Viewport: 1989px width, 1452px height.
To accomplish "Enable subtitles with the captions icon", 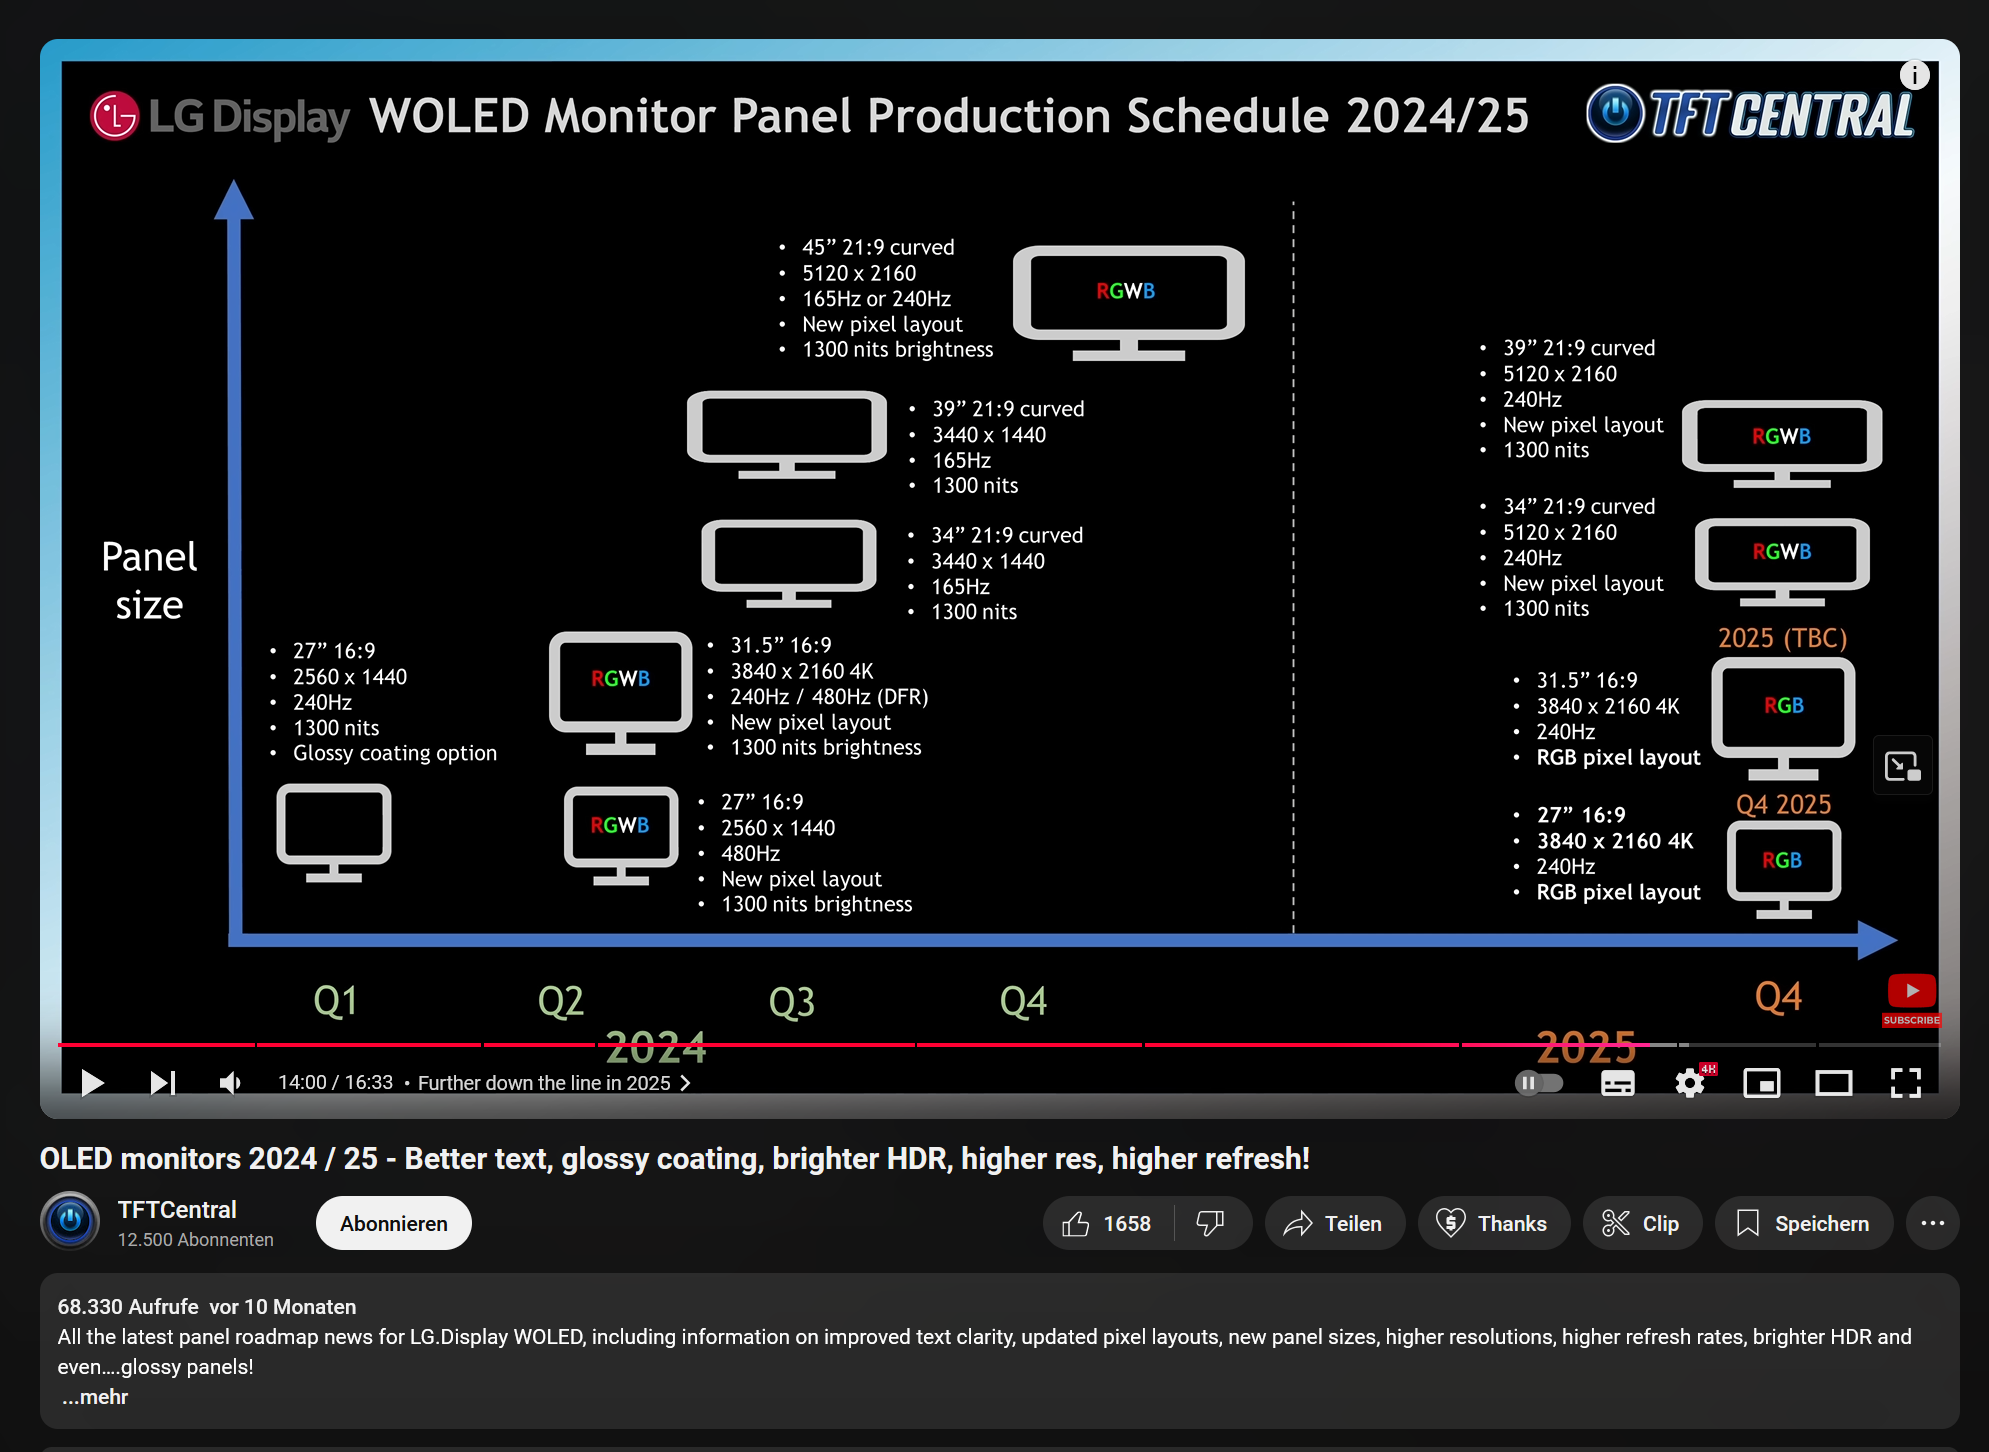I will [1617, 1082].
